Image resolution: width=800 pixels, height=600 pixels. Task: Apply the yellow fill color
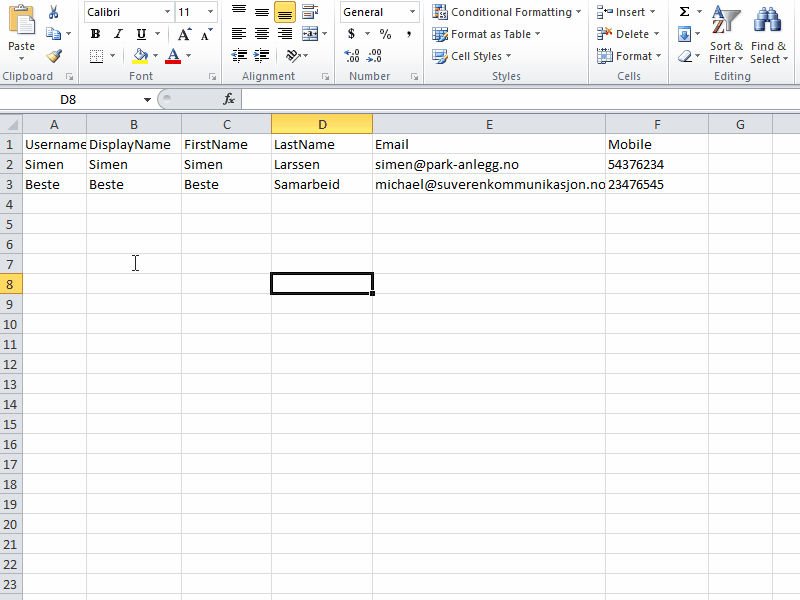point(140,56)
